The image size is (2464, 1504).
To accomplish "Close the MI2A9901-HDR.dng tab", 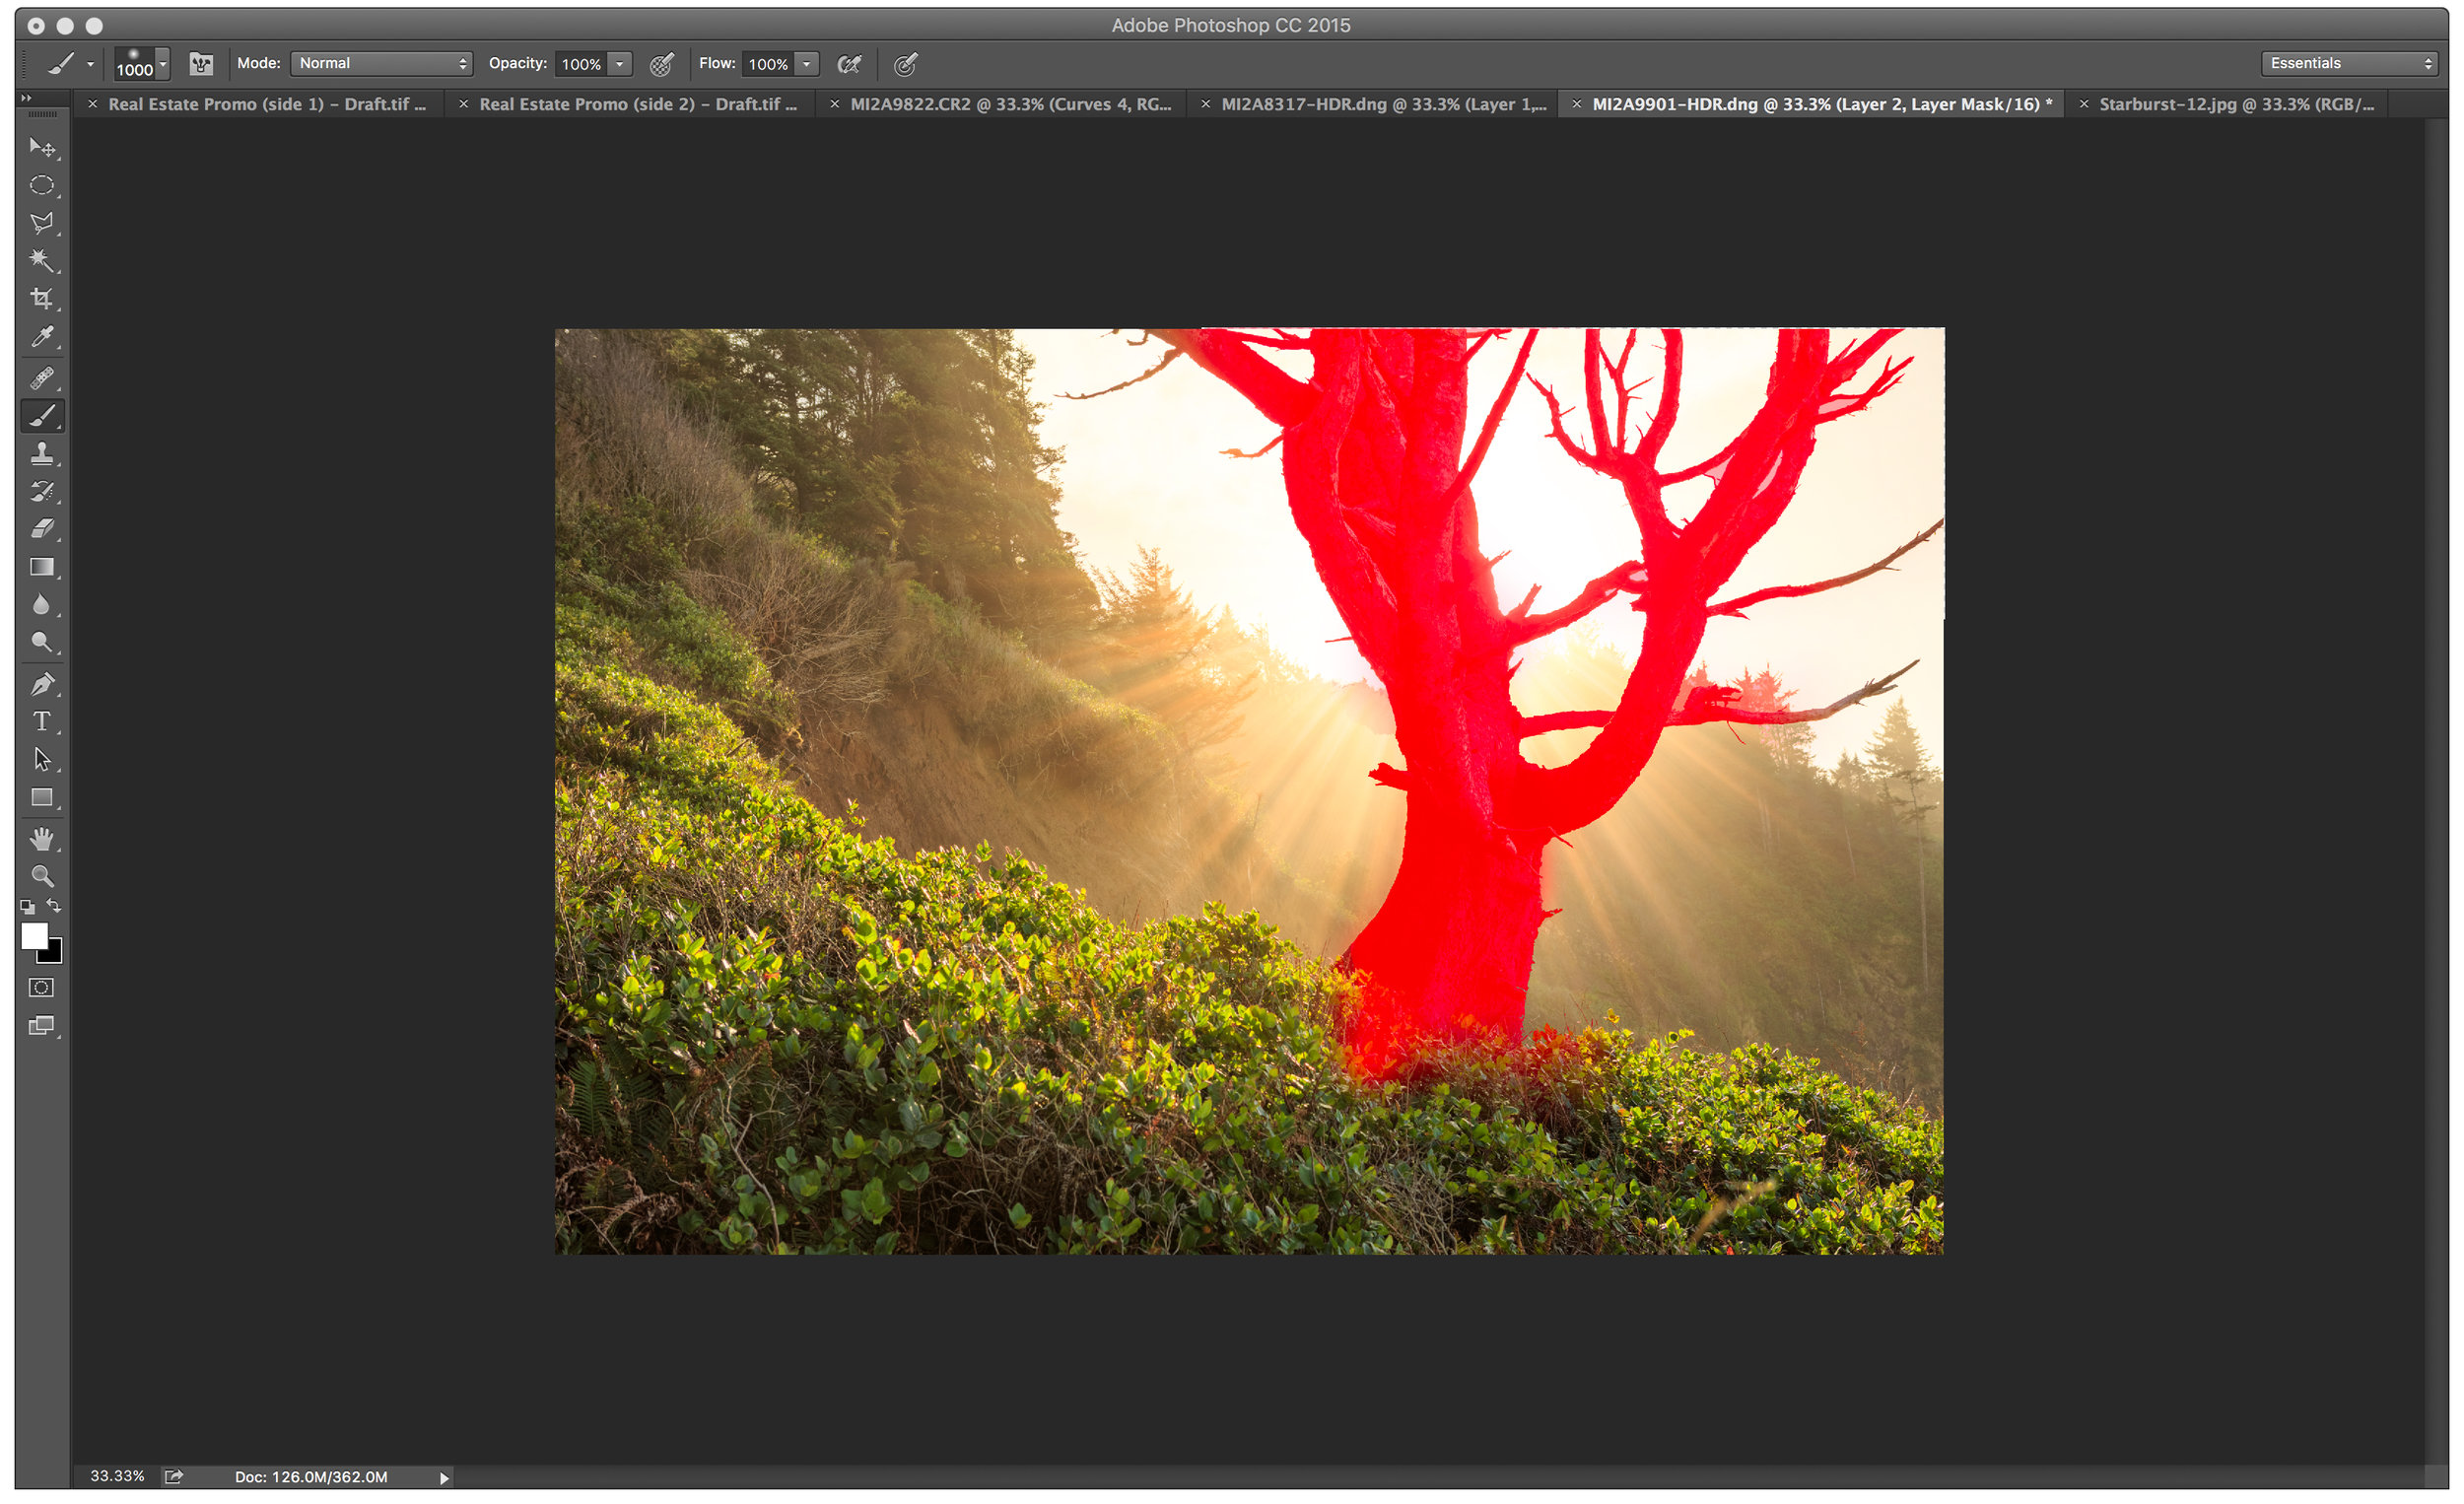I will (1576, 104).
